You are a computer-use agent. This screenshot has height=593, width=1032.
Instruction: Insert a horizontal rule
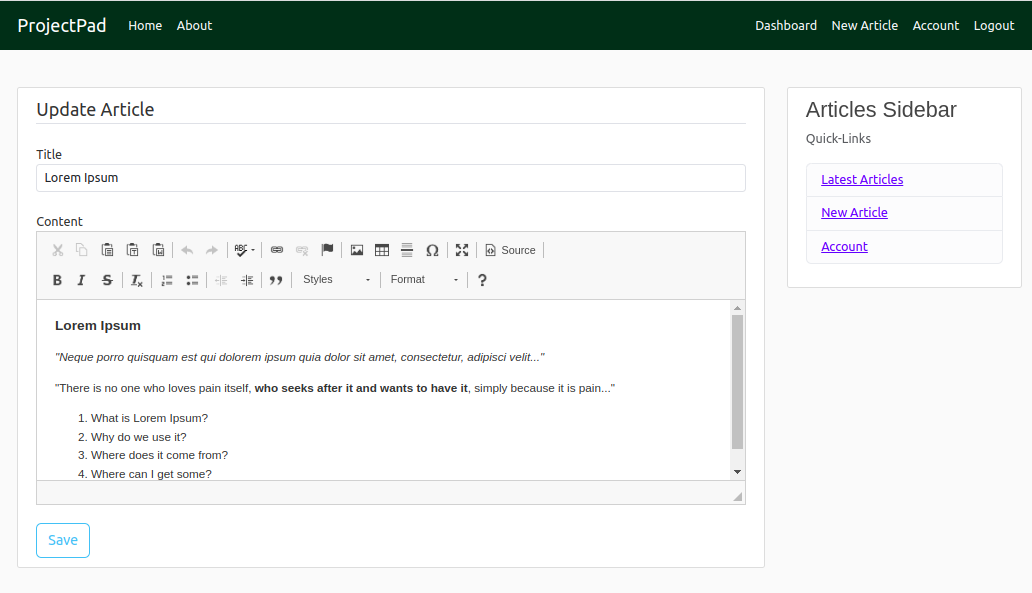(x=407, y=251)
